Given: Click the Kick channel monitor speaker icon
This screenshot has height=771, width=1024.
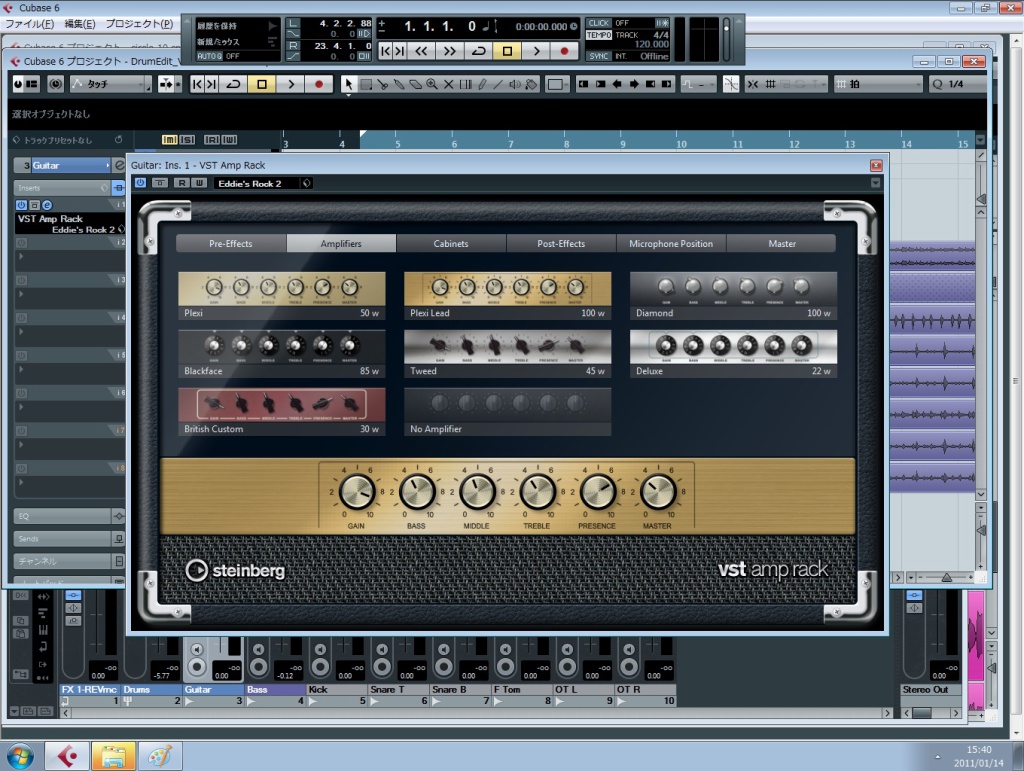Looking at the screenshot, I should (x=321, y=650).
